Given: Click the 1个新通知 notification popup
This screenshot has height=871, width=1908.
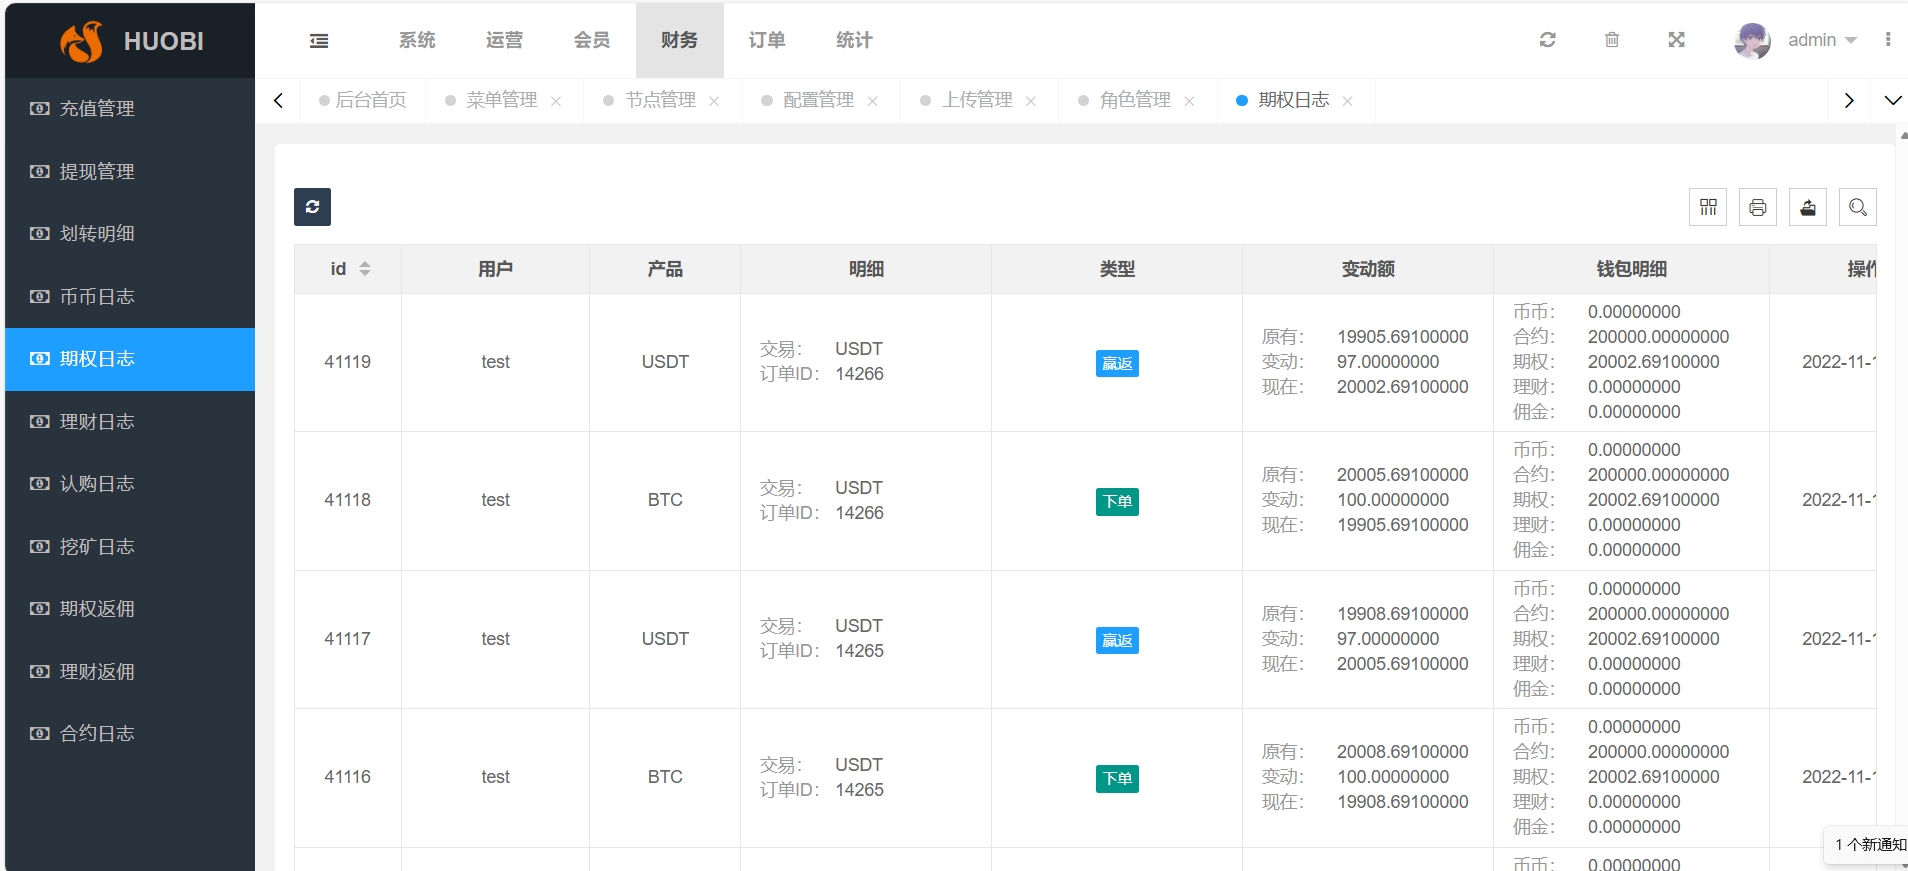Looking at the screenshot, I should [x=1869, y=845].
